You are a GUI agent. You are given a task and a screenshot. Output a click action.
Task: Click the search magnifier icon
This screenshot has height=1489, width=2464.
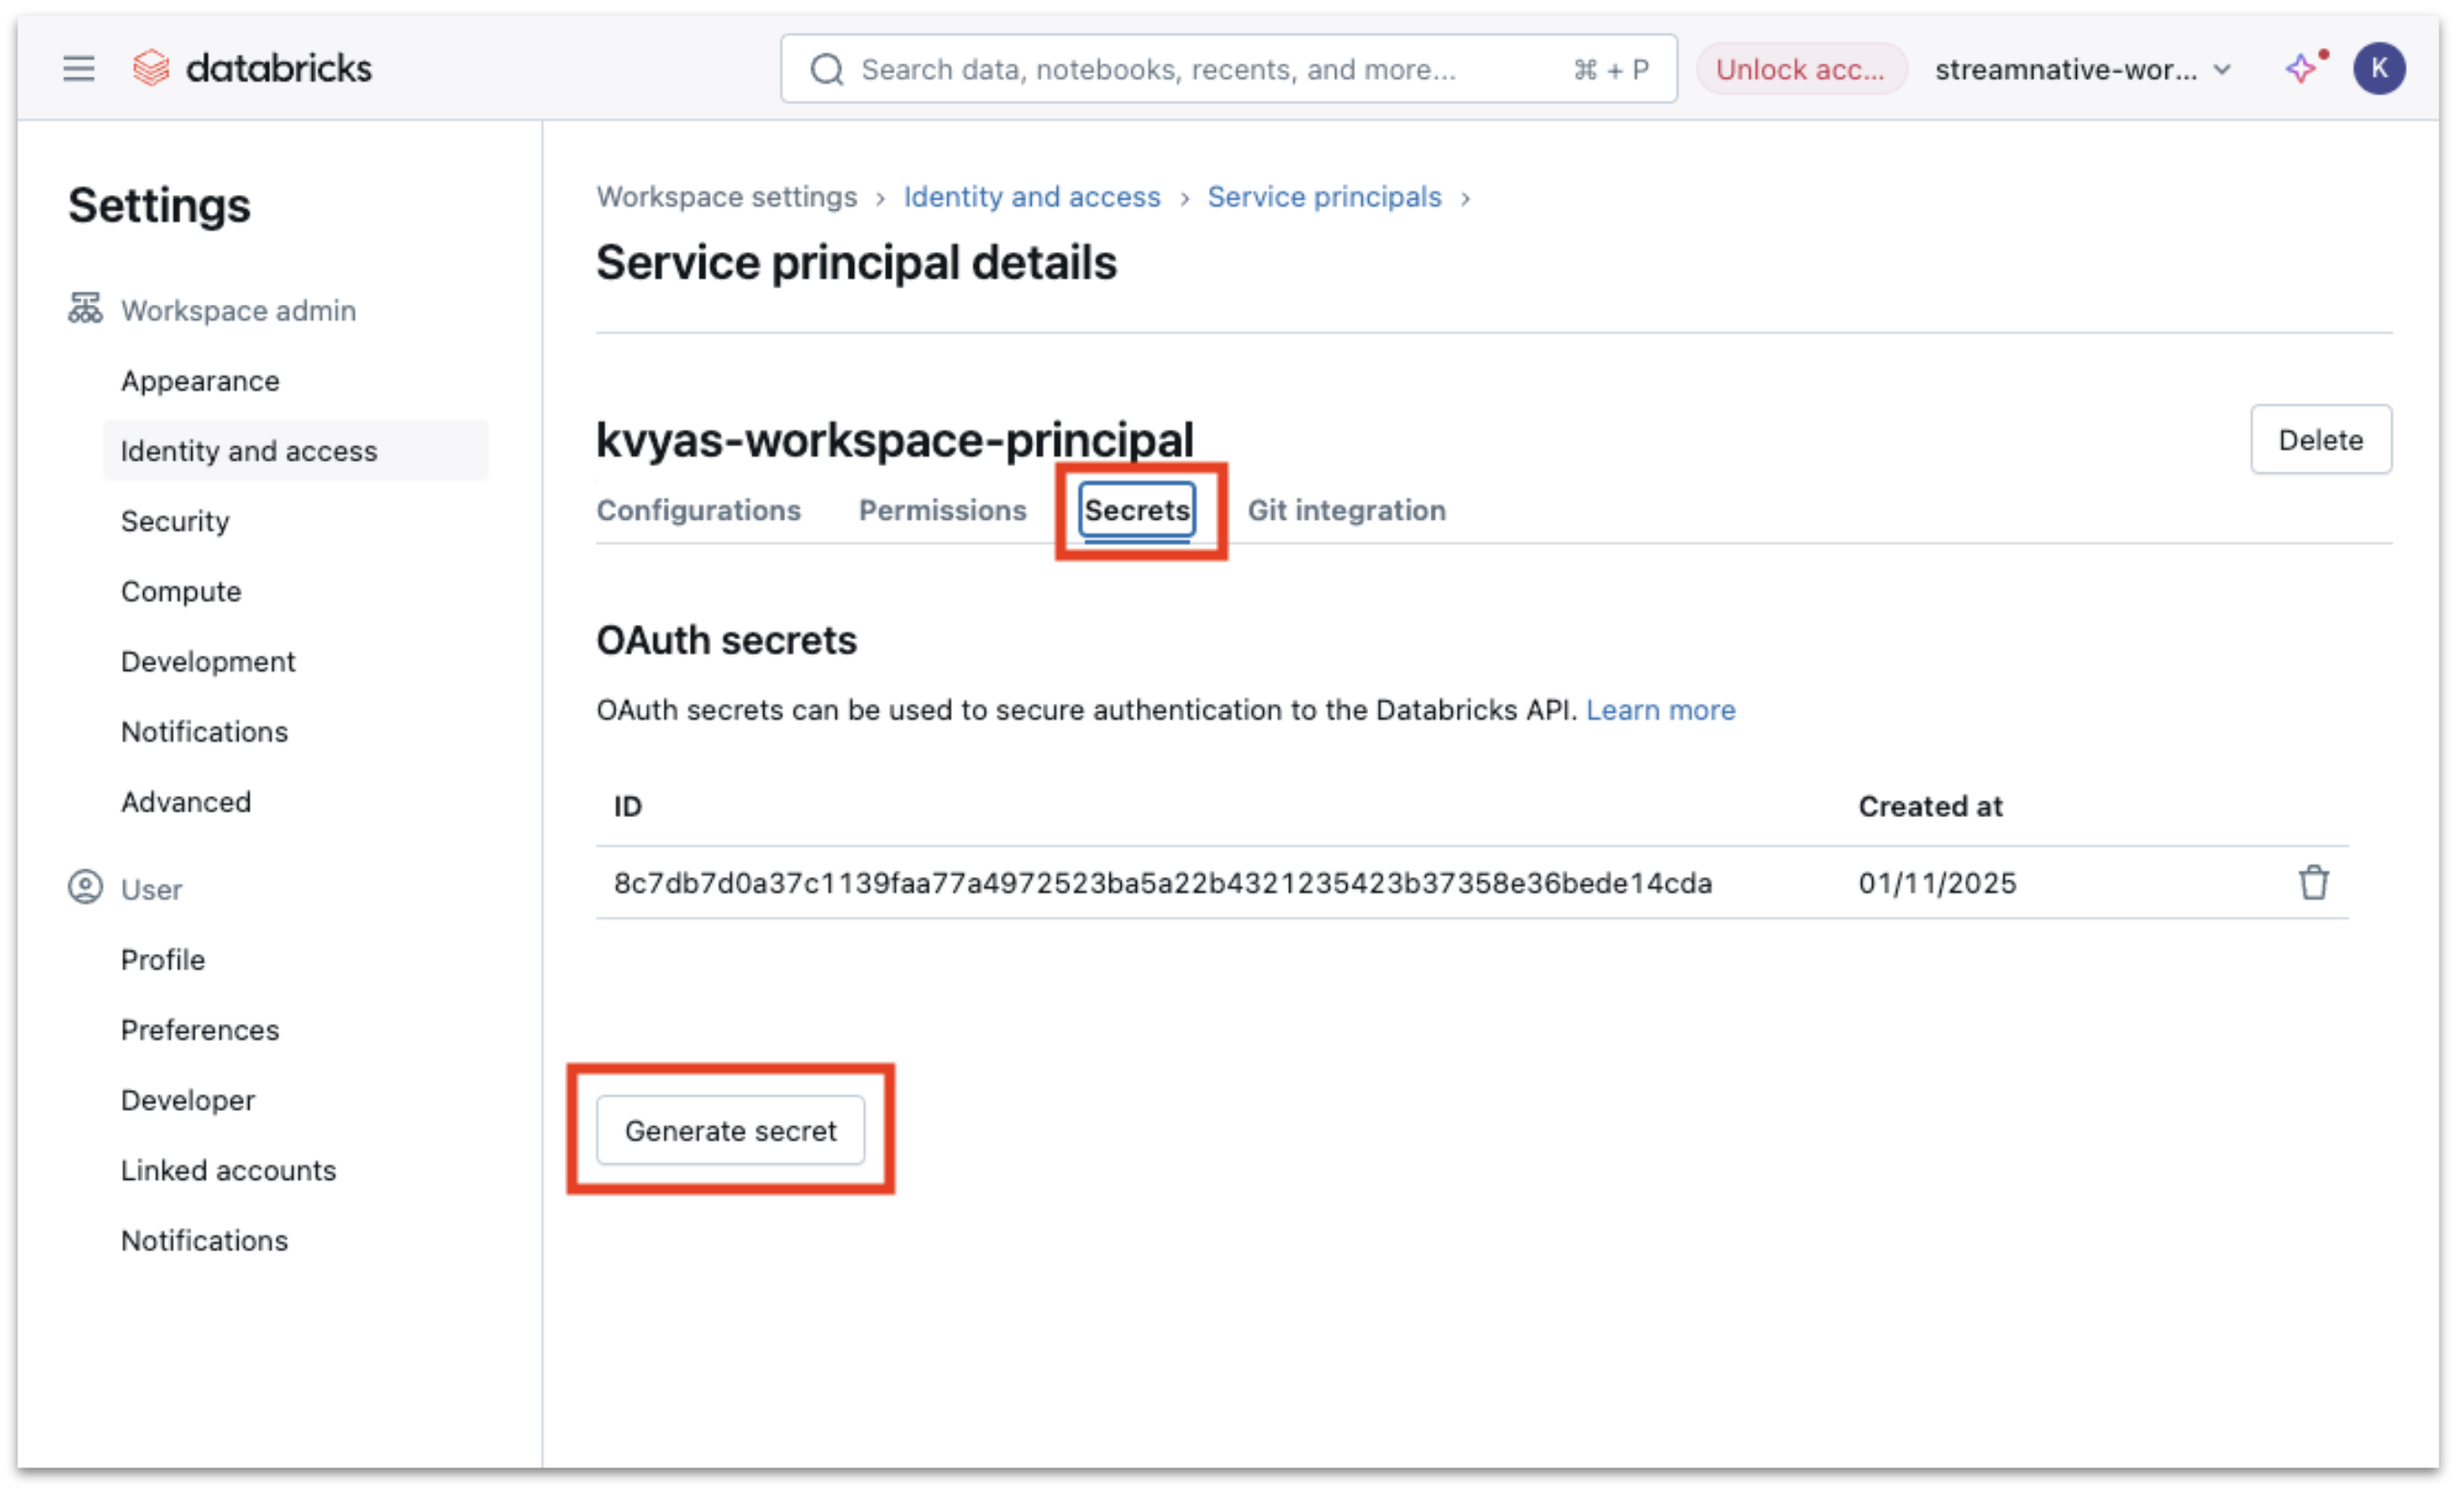[x=827, y=70]
